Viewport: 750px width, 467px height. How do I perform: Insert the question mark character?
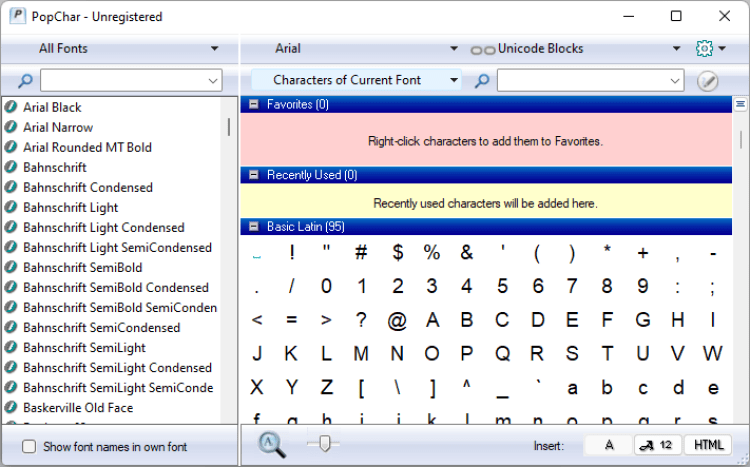click(362, 320)
